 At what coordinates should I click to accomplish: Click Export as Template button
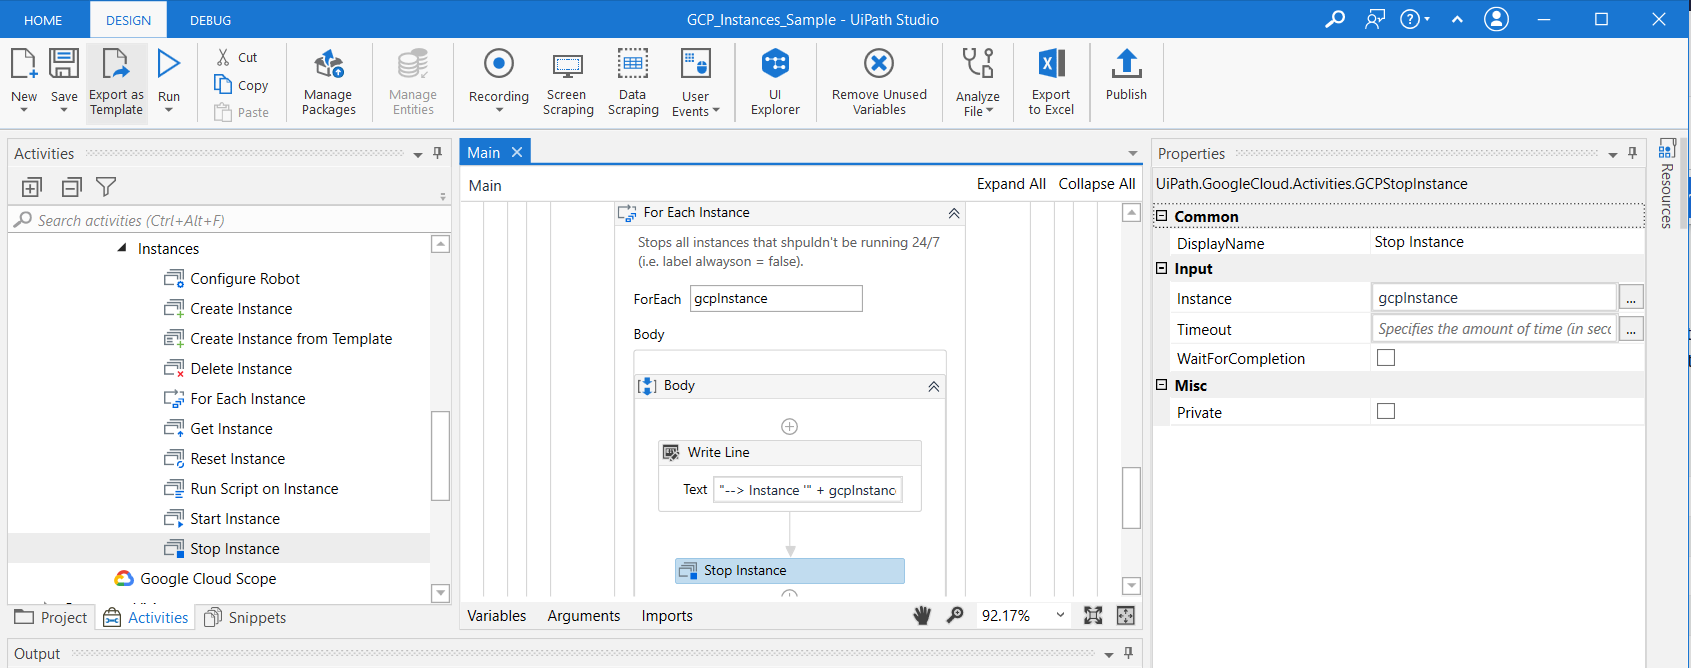tap(116, 82)
